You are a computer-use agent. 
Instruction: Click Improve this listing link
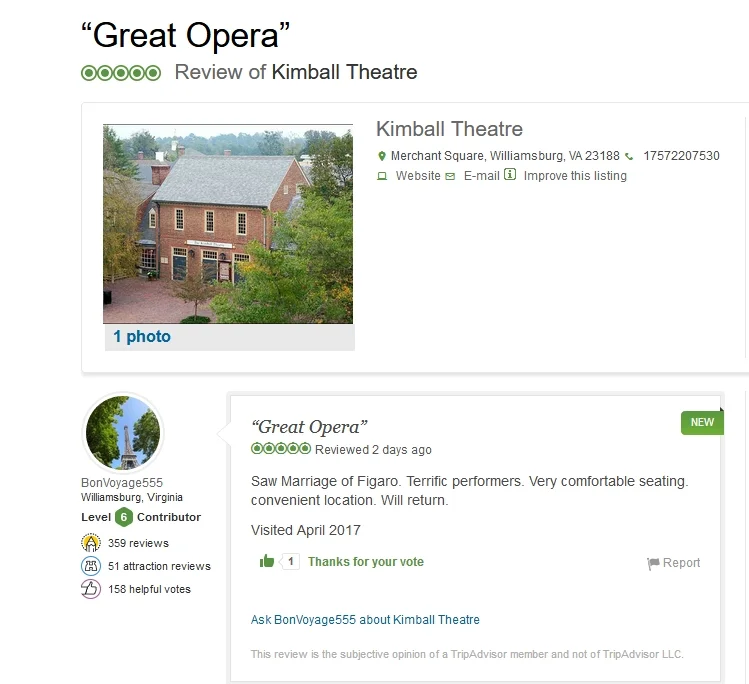(575, 176)
